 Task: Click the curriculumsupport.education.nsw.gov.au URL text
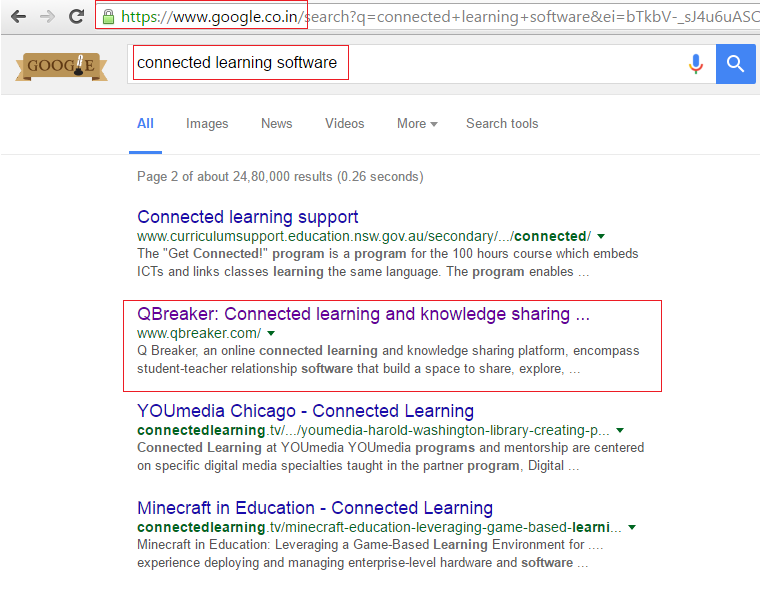click(364, 236)
